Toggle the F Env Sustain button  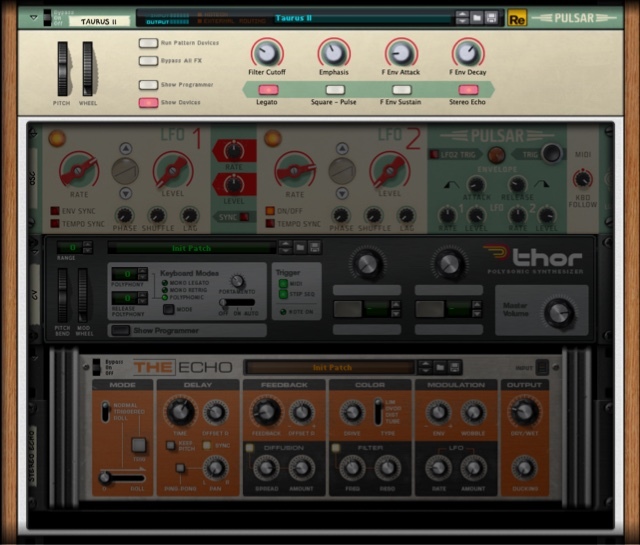[402, 89]
